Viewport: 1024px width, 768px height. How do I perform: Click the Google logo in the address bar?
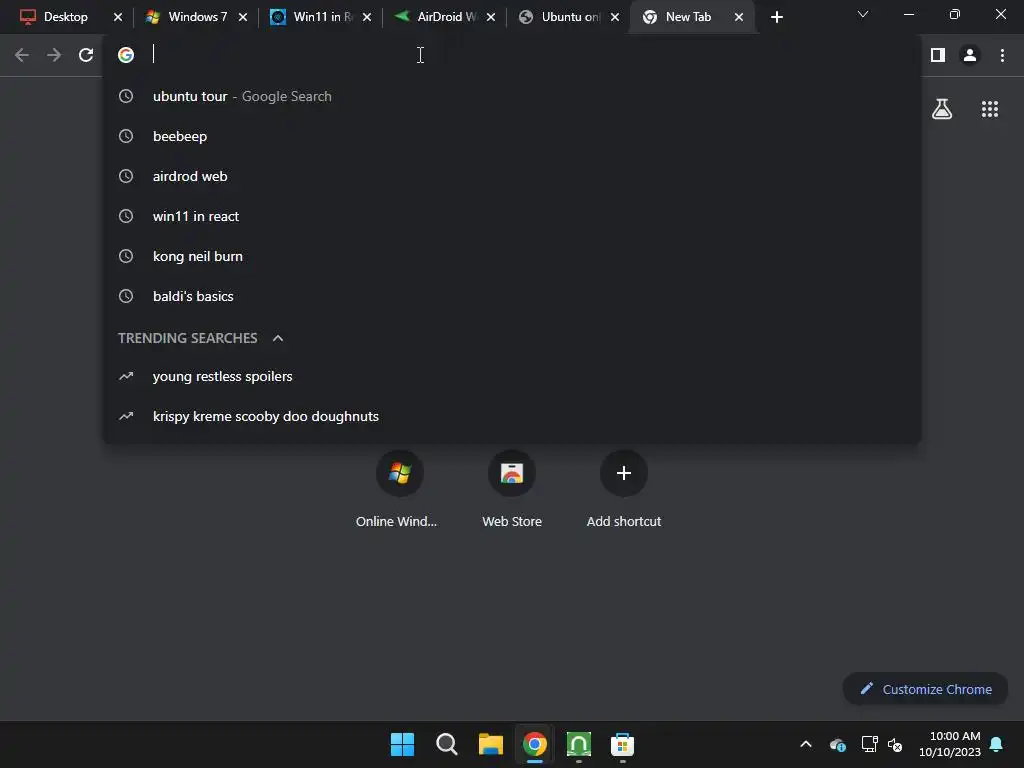(126, 55)
